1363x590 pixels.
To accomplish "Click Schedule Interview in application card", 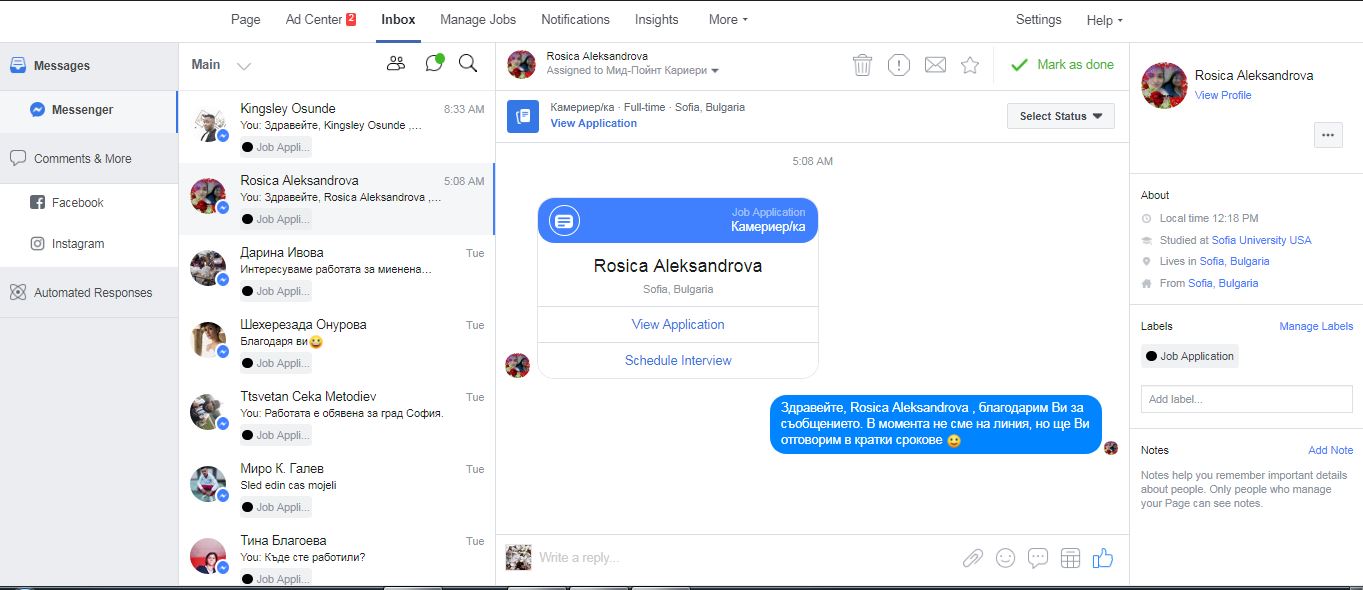I will (x=678, y=360).
